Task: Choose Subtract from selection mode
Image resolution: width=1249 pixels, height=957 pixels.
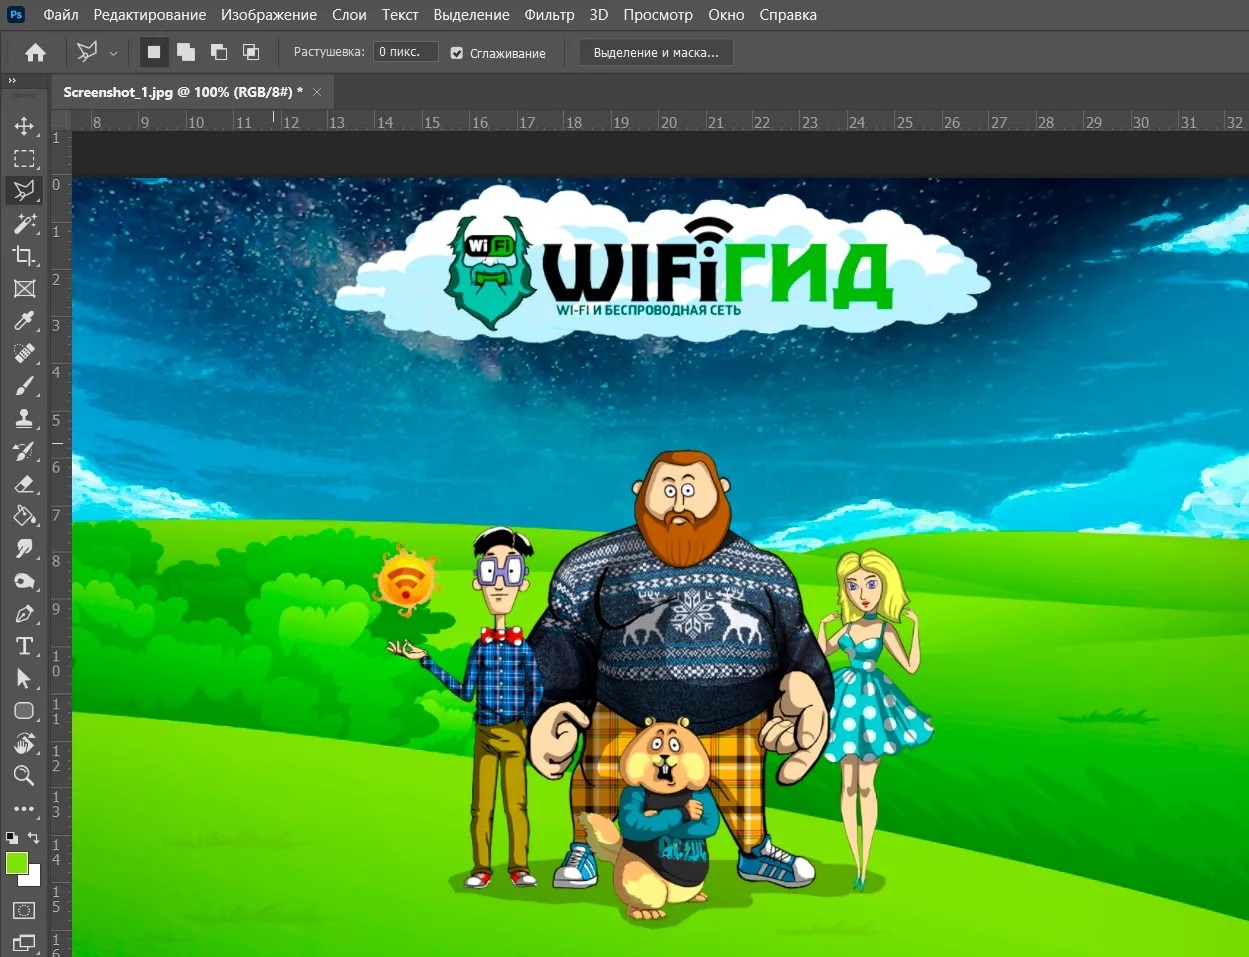Action: click(219, 53)
